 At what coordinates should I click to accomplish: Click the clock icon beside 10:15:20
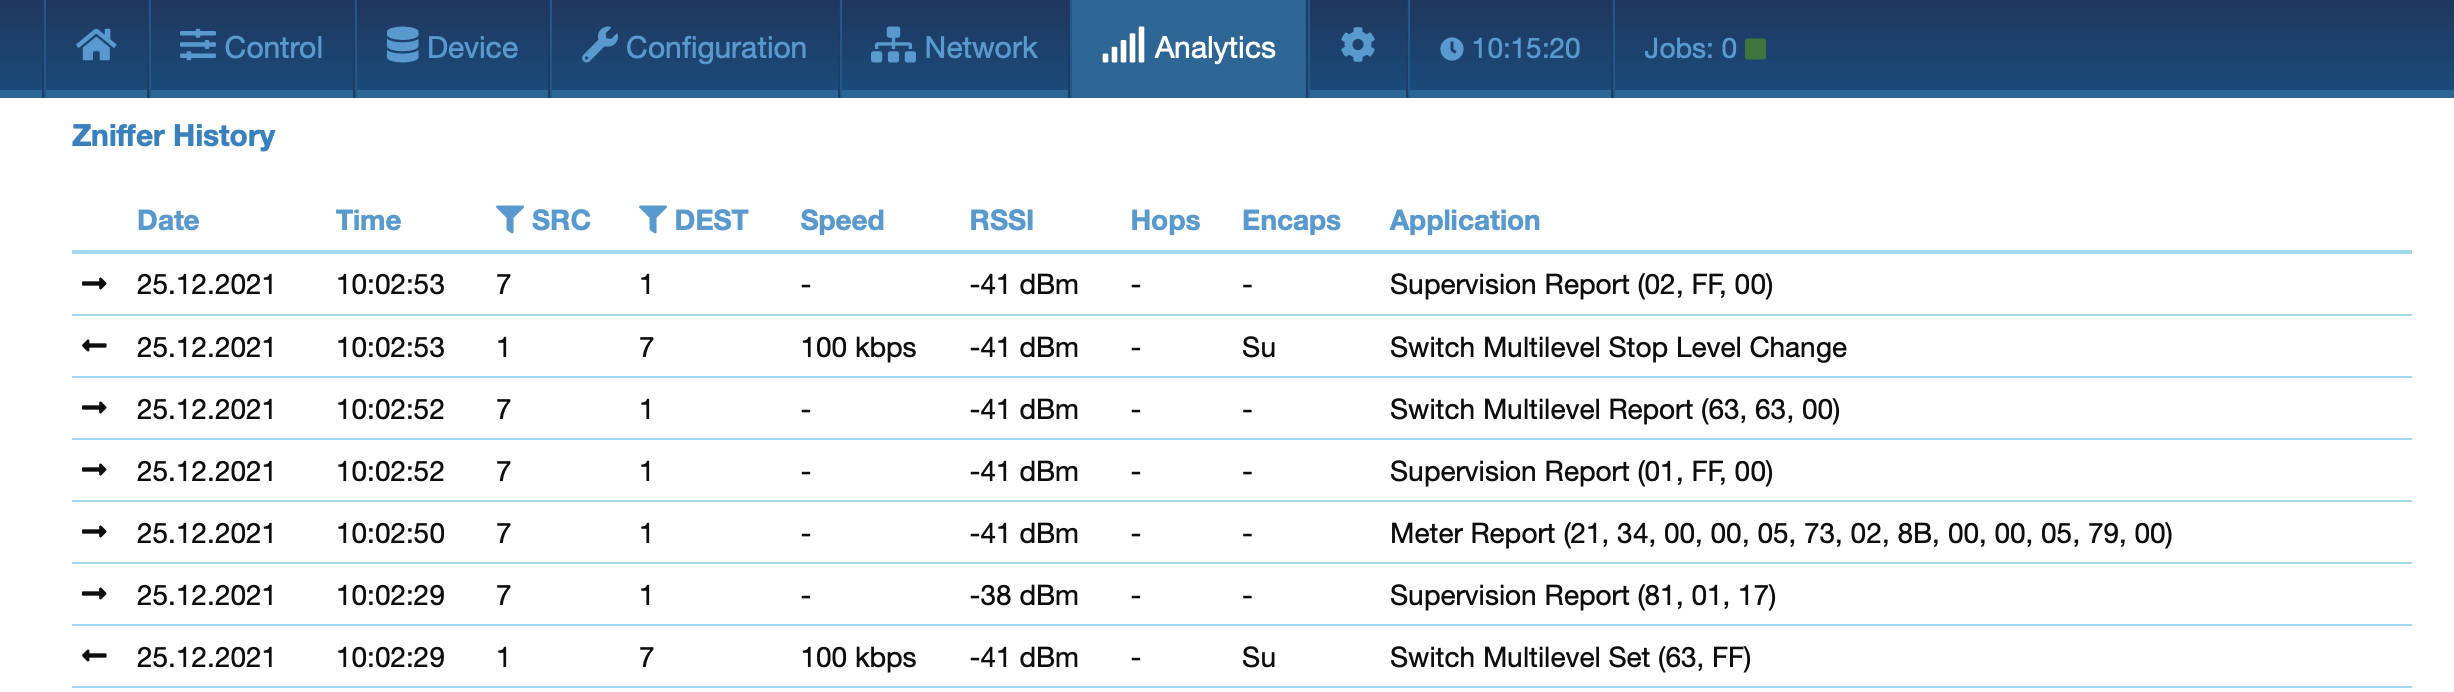point(1451,48)
